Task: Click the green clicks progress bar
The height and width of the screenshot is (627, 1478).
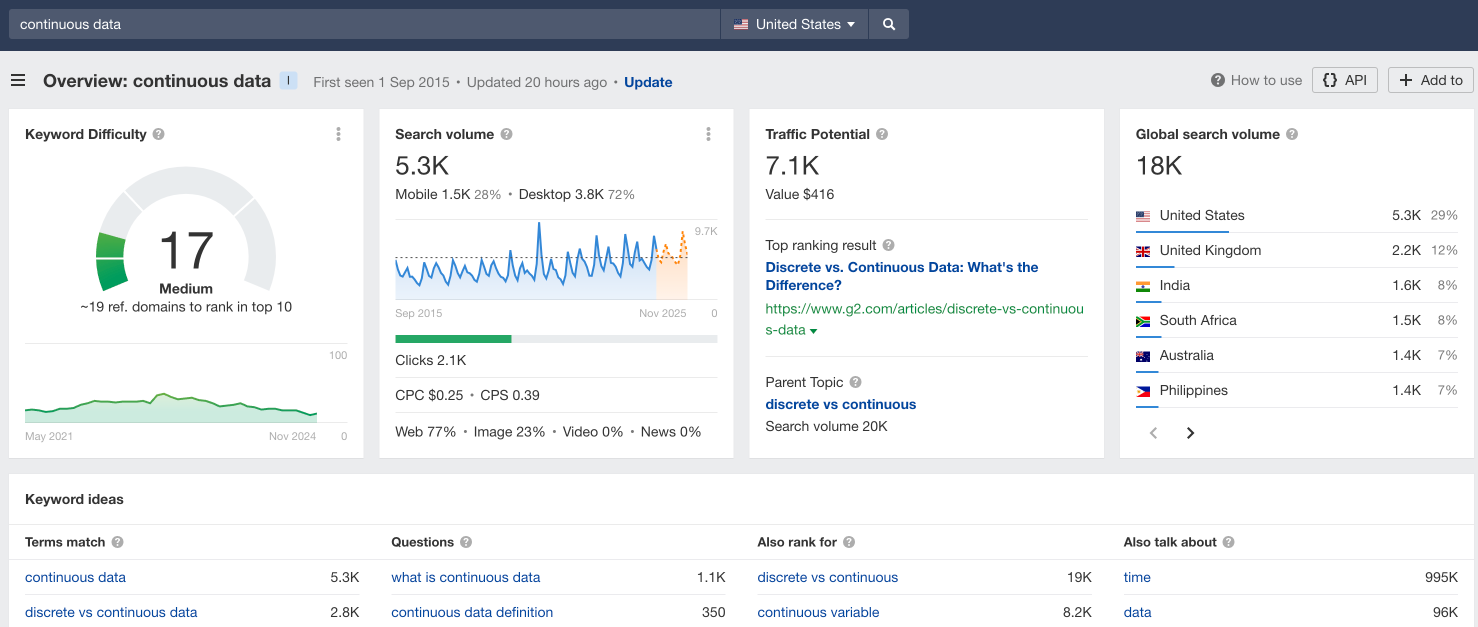Action: click(453, 339)
